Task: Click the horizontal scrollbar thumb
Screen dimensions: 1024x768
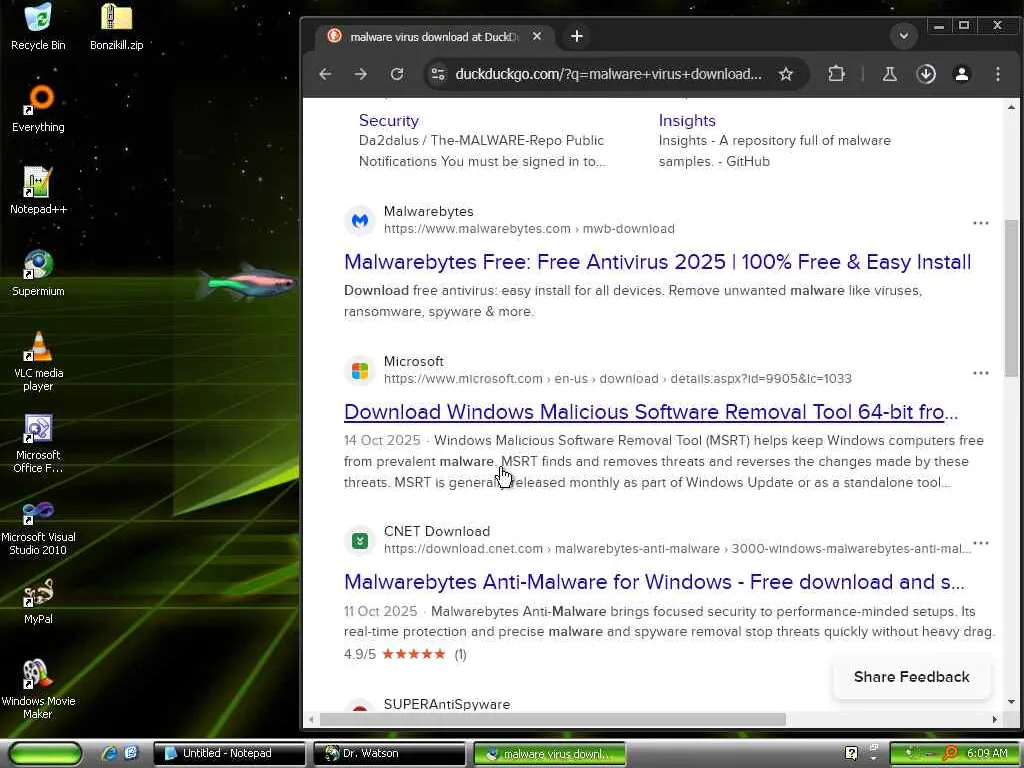Action: 552,719
